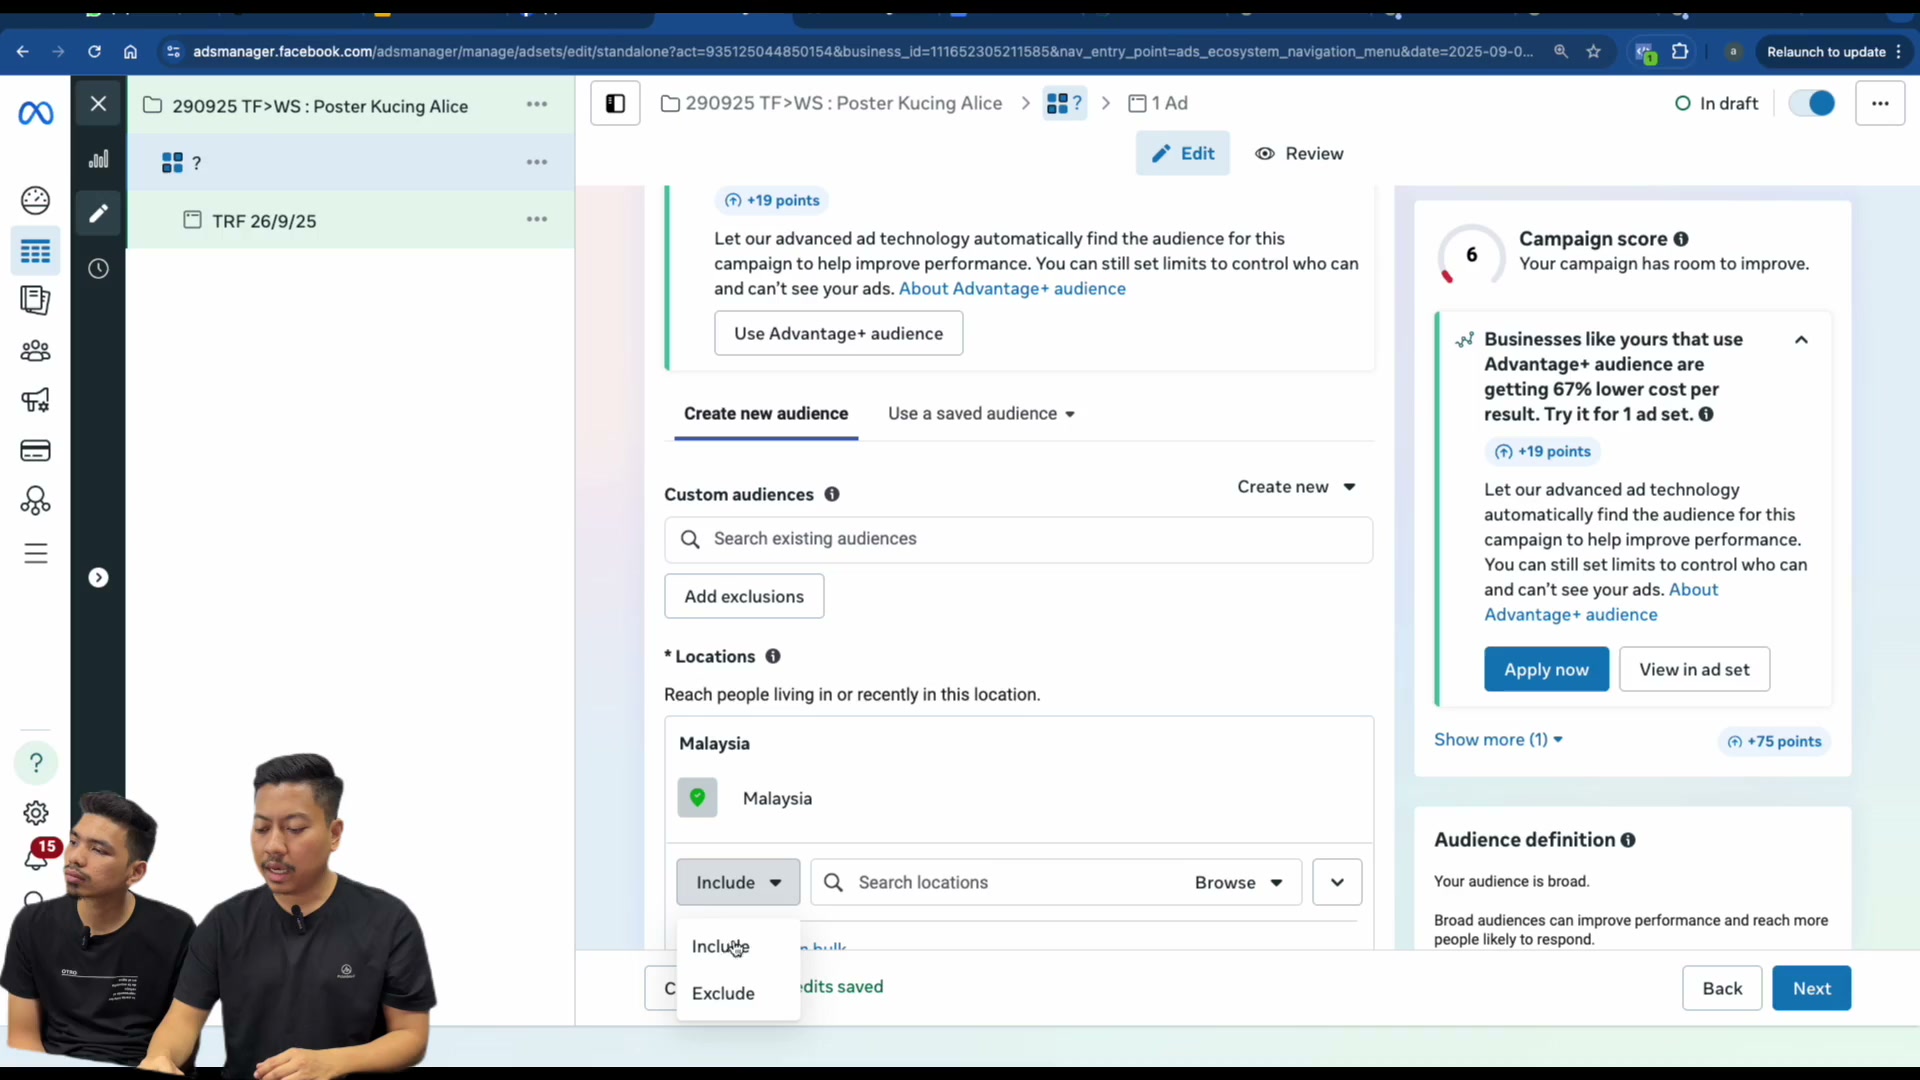
Task: Open the Settings gear icon
Action: [36, 812]
